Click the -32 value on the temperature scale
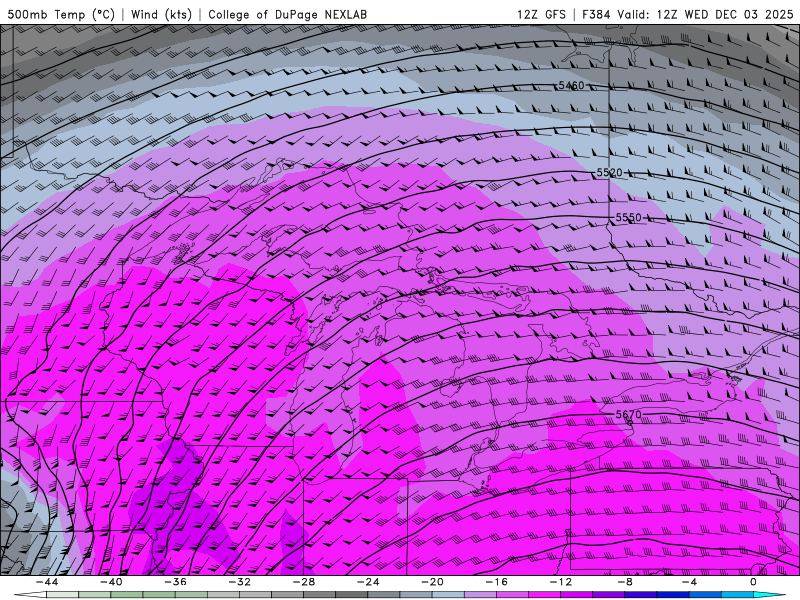The height and width of the screenshot is (600, 800). [240, 582]
